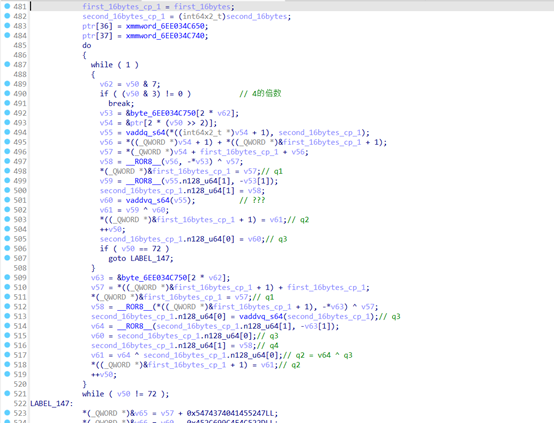This screenshot has width=554, height=423.
Task: Click goto LABEL_147 target
Action: tap(150, 258)
